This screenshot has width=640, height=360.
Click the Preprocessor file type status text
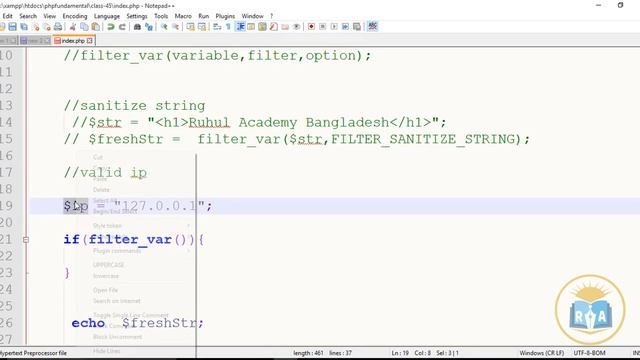pyautogui.click(x=33, y=353)
